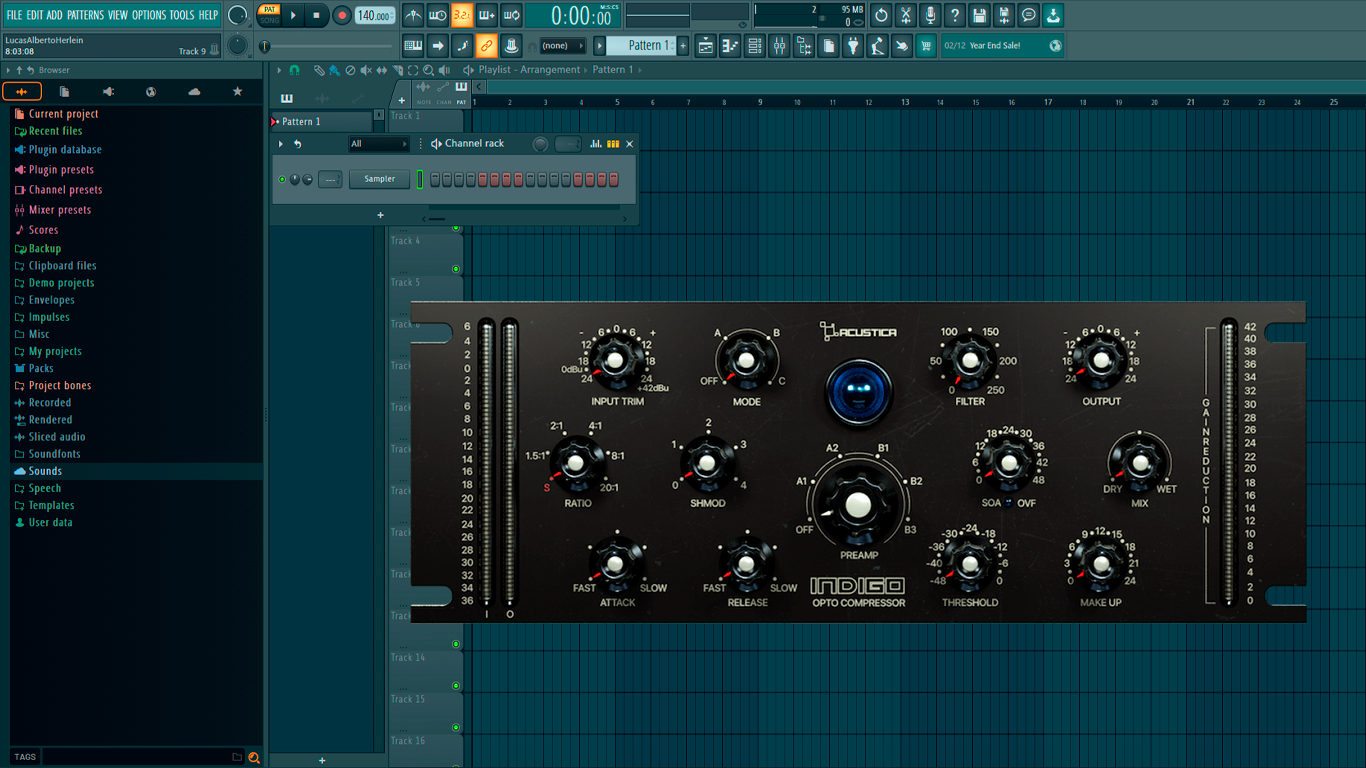The width and height of the screenshot is (1366, 768).
Task: Click the download content library icon
Action: (x=1053, y=15)
